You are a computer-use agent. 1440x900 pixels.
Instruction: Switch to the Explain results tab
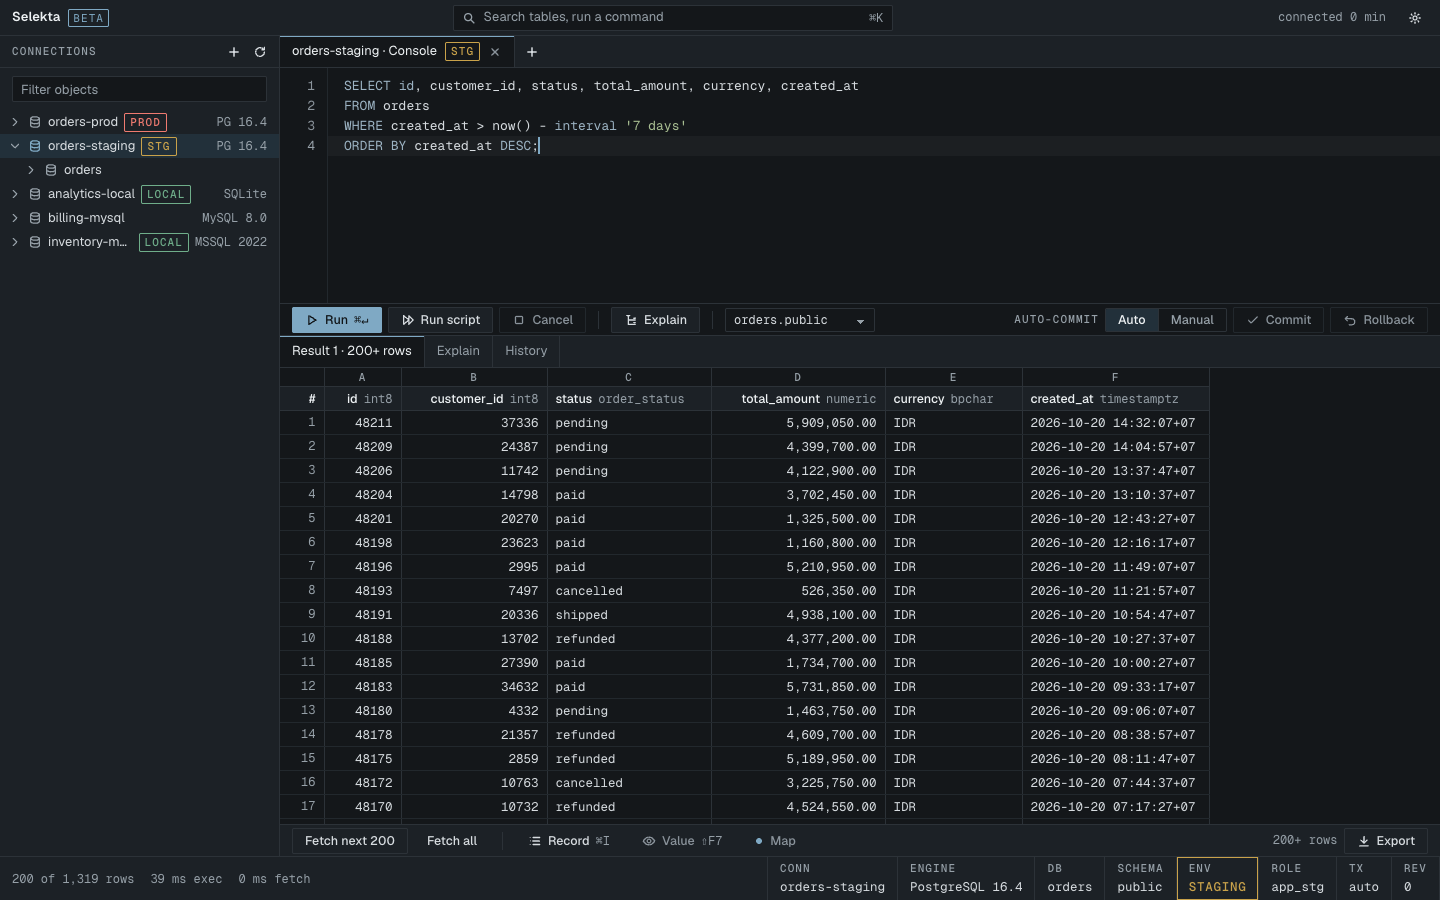click(x=458, y=351)
